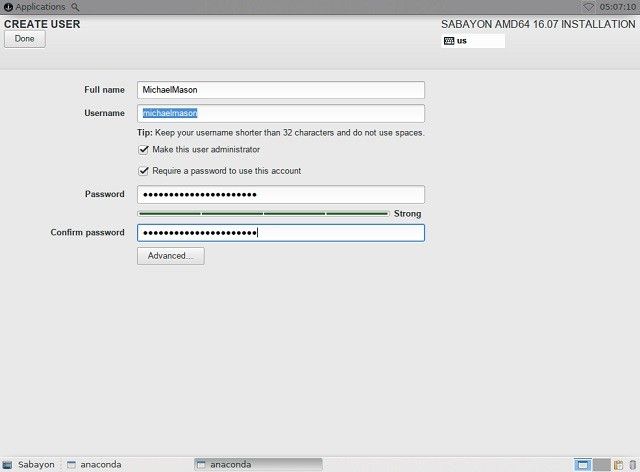640x472 pixels.
Task: Click the Password field
Action: pos(281,194)
